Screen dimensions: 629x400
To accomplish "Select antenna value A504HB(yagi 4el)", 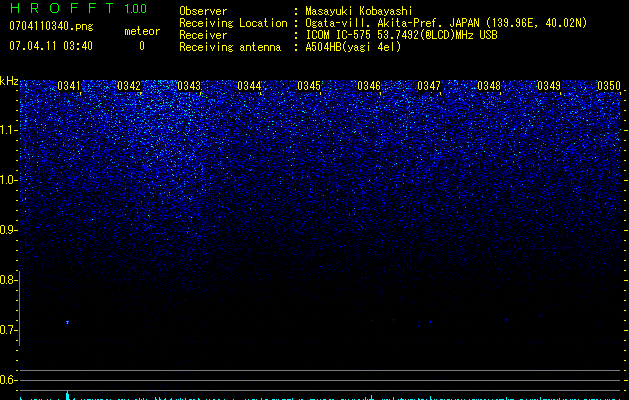I will point(353,47).
